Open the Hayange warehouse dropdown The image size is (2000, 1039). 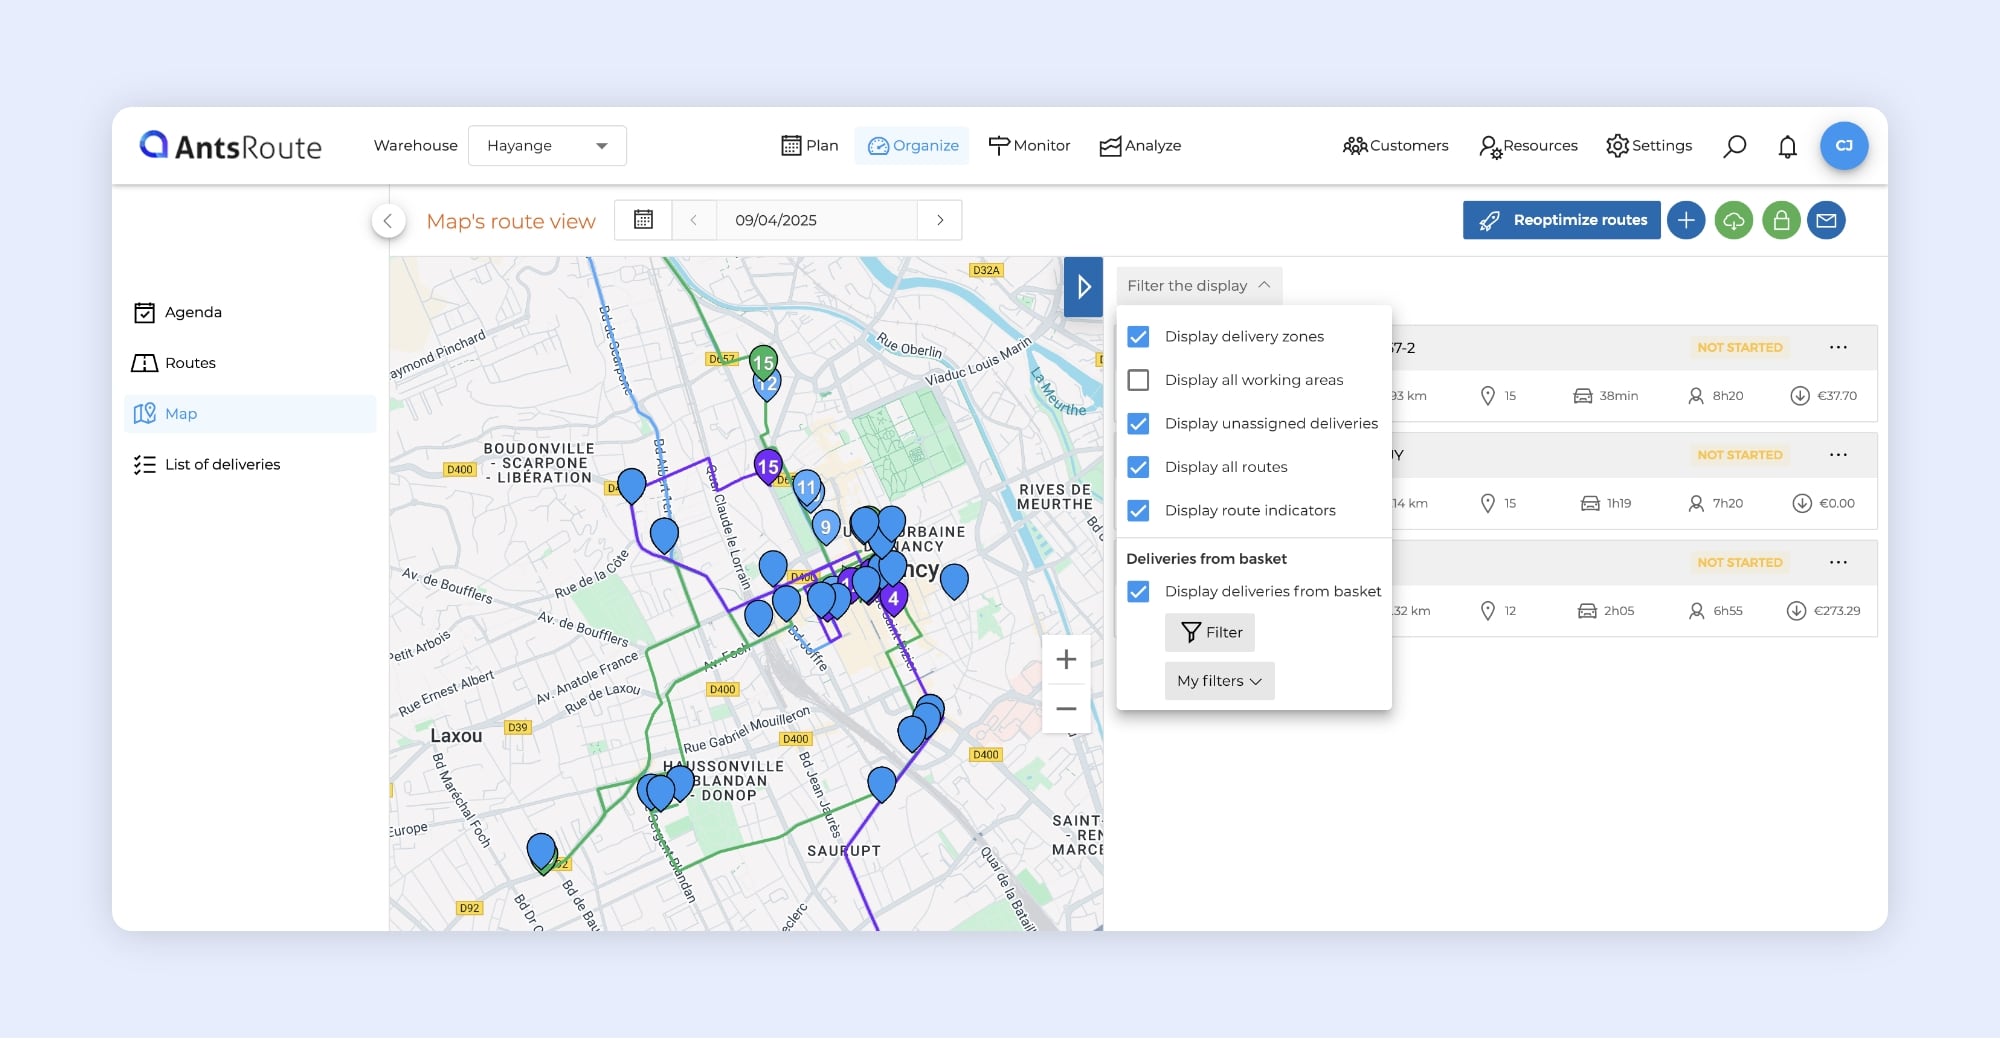click(x=547, y=146)
